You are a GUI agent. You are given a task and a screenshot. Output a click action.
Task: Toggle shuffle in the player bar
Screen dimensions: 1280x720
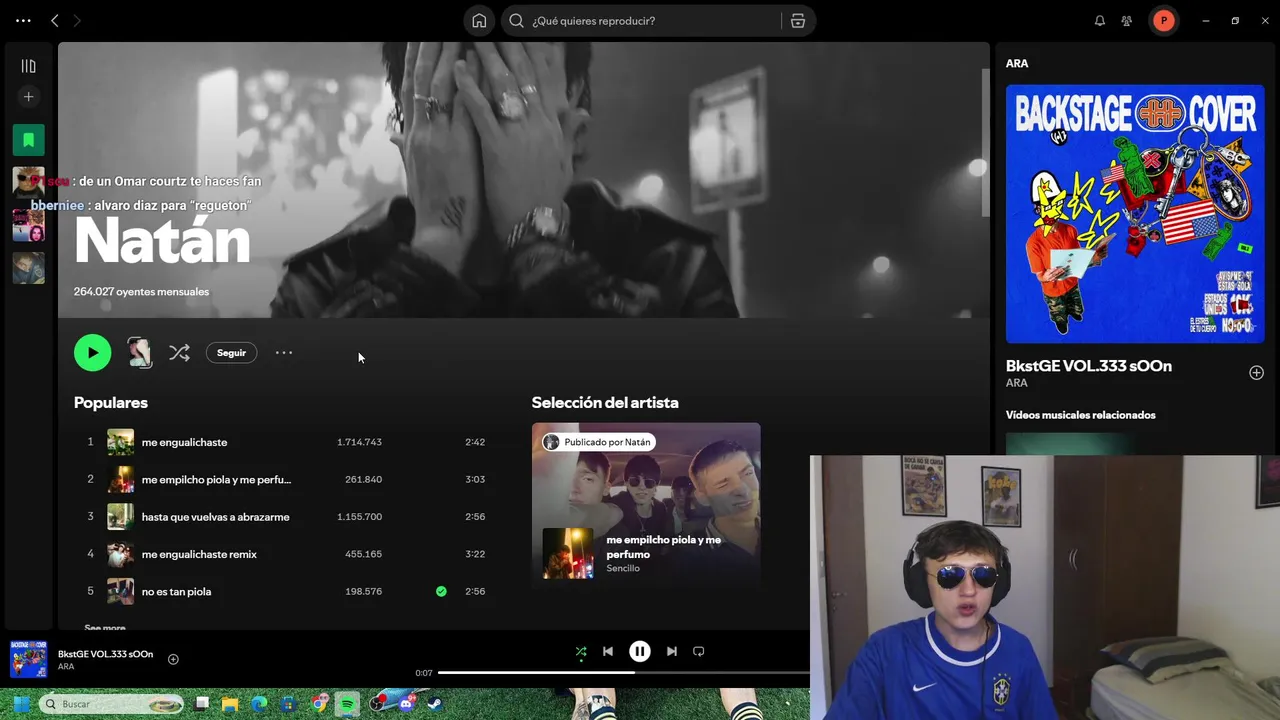(581, 651)
